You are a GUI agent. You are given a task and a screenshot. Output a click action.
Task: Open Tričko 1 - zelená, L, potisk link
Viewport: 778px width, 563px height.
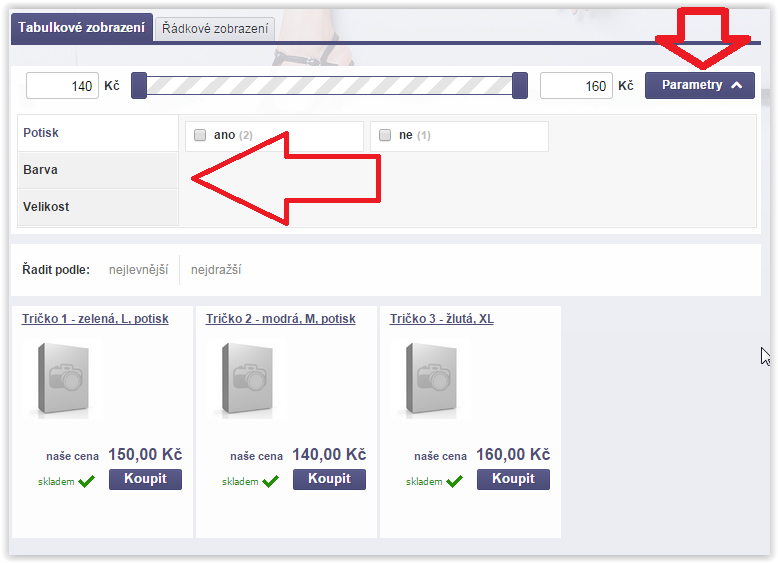[95, 318]
